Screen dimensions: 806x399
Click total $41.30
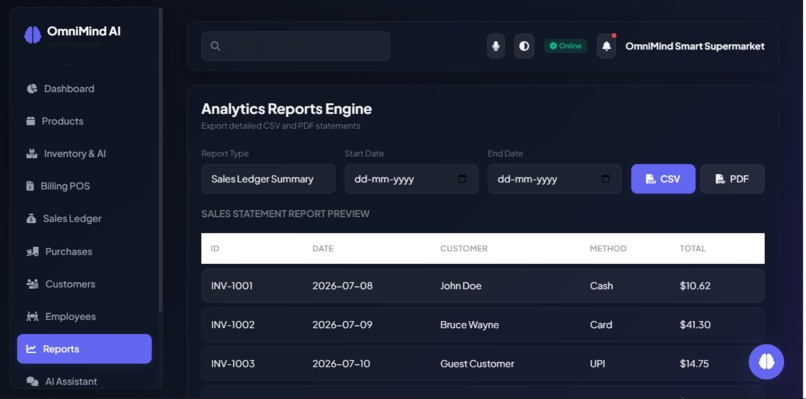(695, 325)
